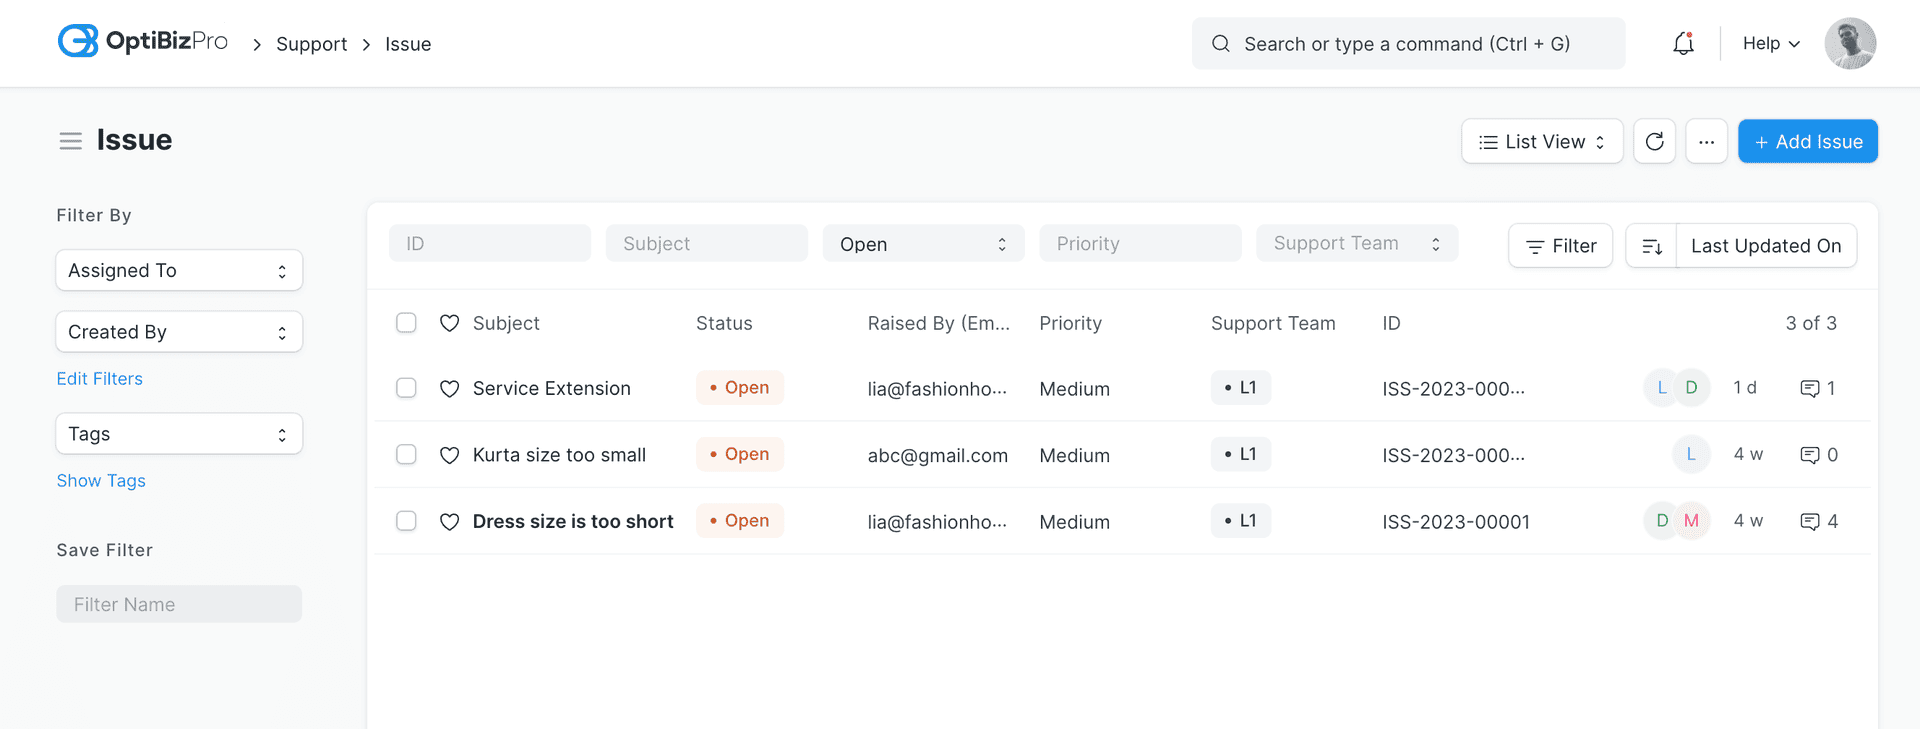Open the notifications bell
The width and height of the screenshot is (1920, 729).
pyautogui.click(x=1683, y=43)
